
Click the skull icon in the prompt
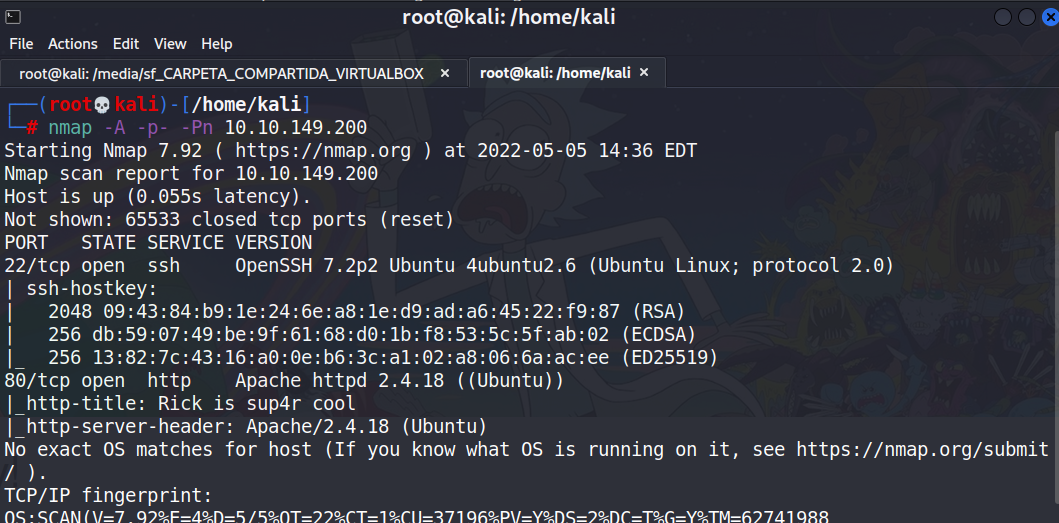pos(101,105)
